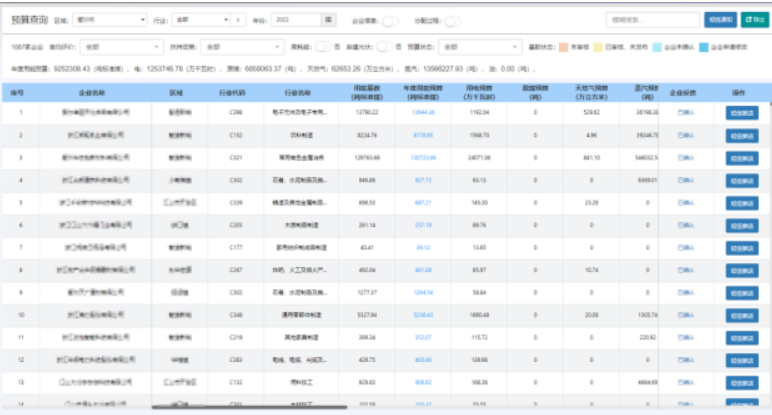The image size is (772, 415).
Task: Click the search input field at top right
Action: [651, 19]
